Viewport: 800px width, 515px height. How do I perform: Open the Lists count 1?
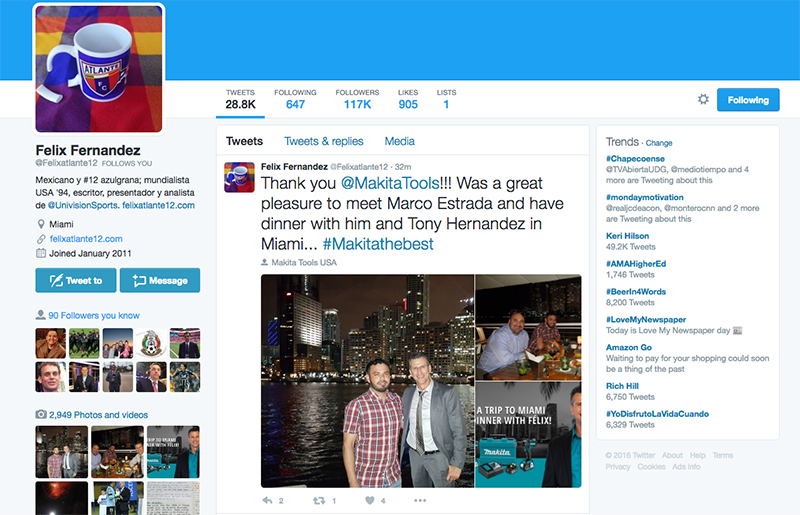click(446, 100)
